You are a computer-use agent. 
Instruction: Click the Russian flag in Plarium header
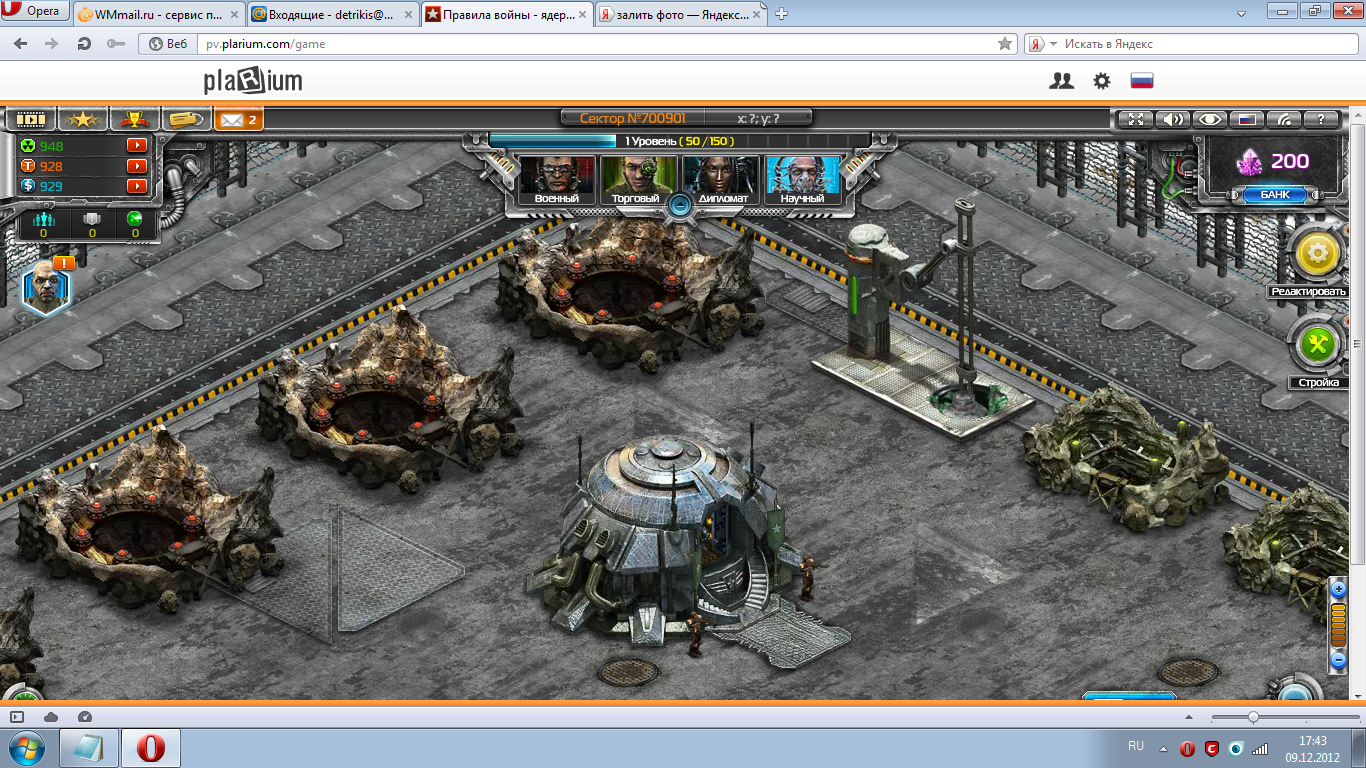[1142, 81]
